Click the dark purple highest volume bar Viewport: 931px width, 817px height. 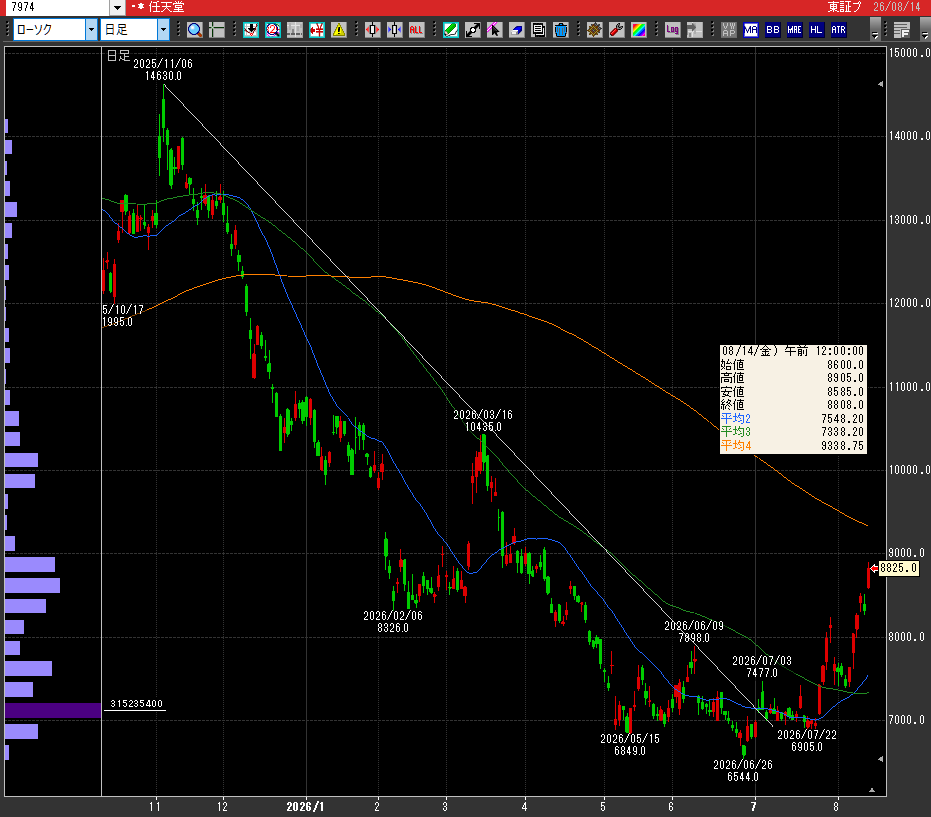coord(53,711)
